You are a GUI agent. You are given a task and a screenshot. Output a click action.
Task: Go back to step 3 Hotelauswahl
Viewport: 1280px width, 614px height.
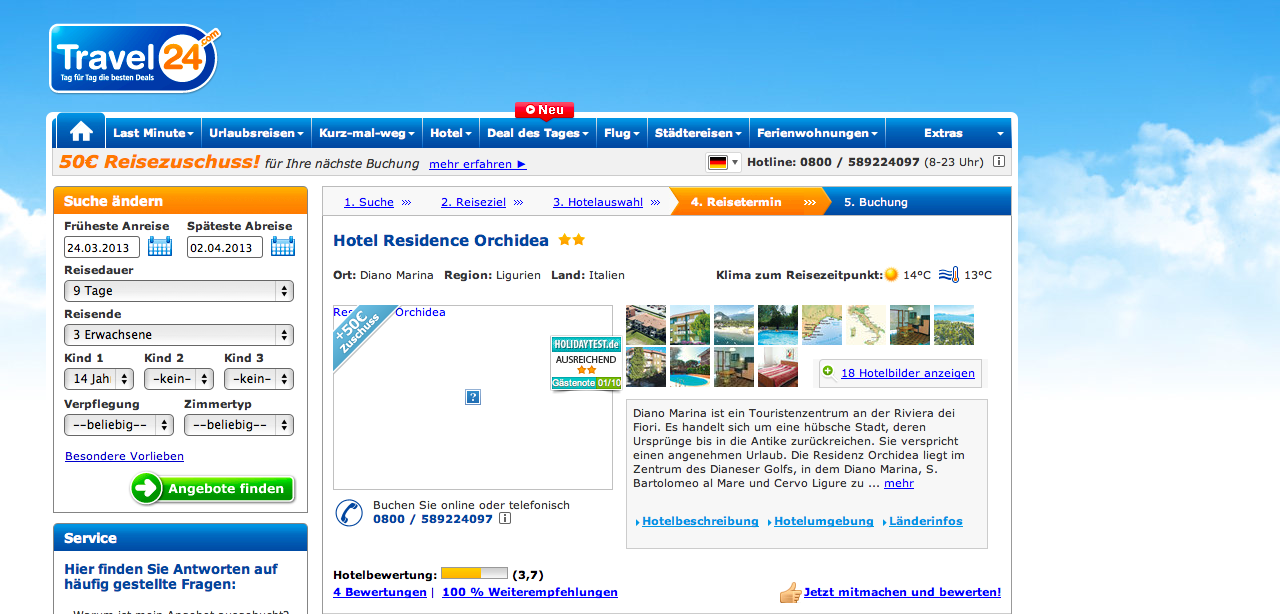[598, 202]
